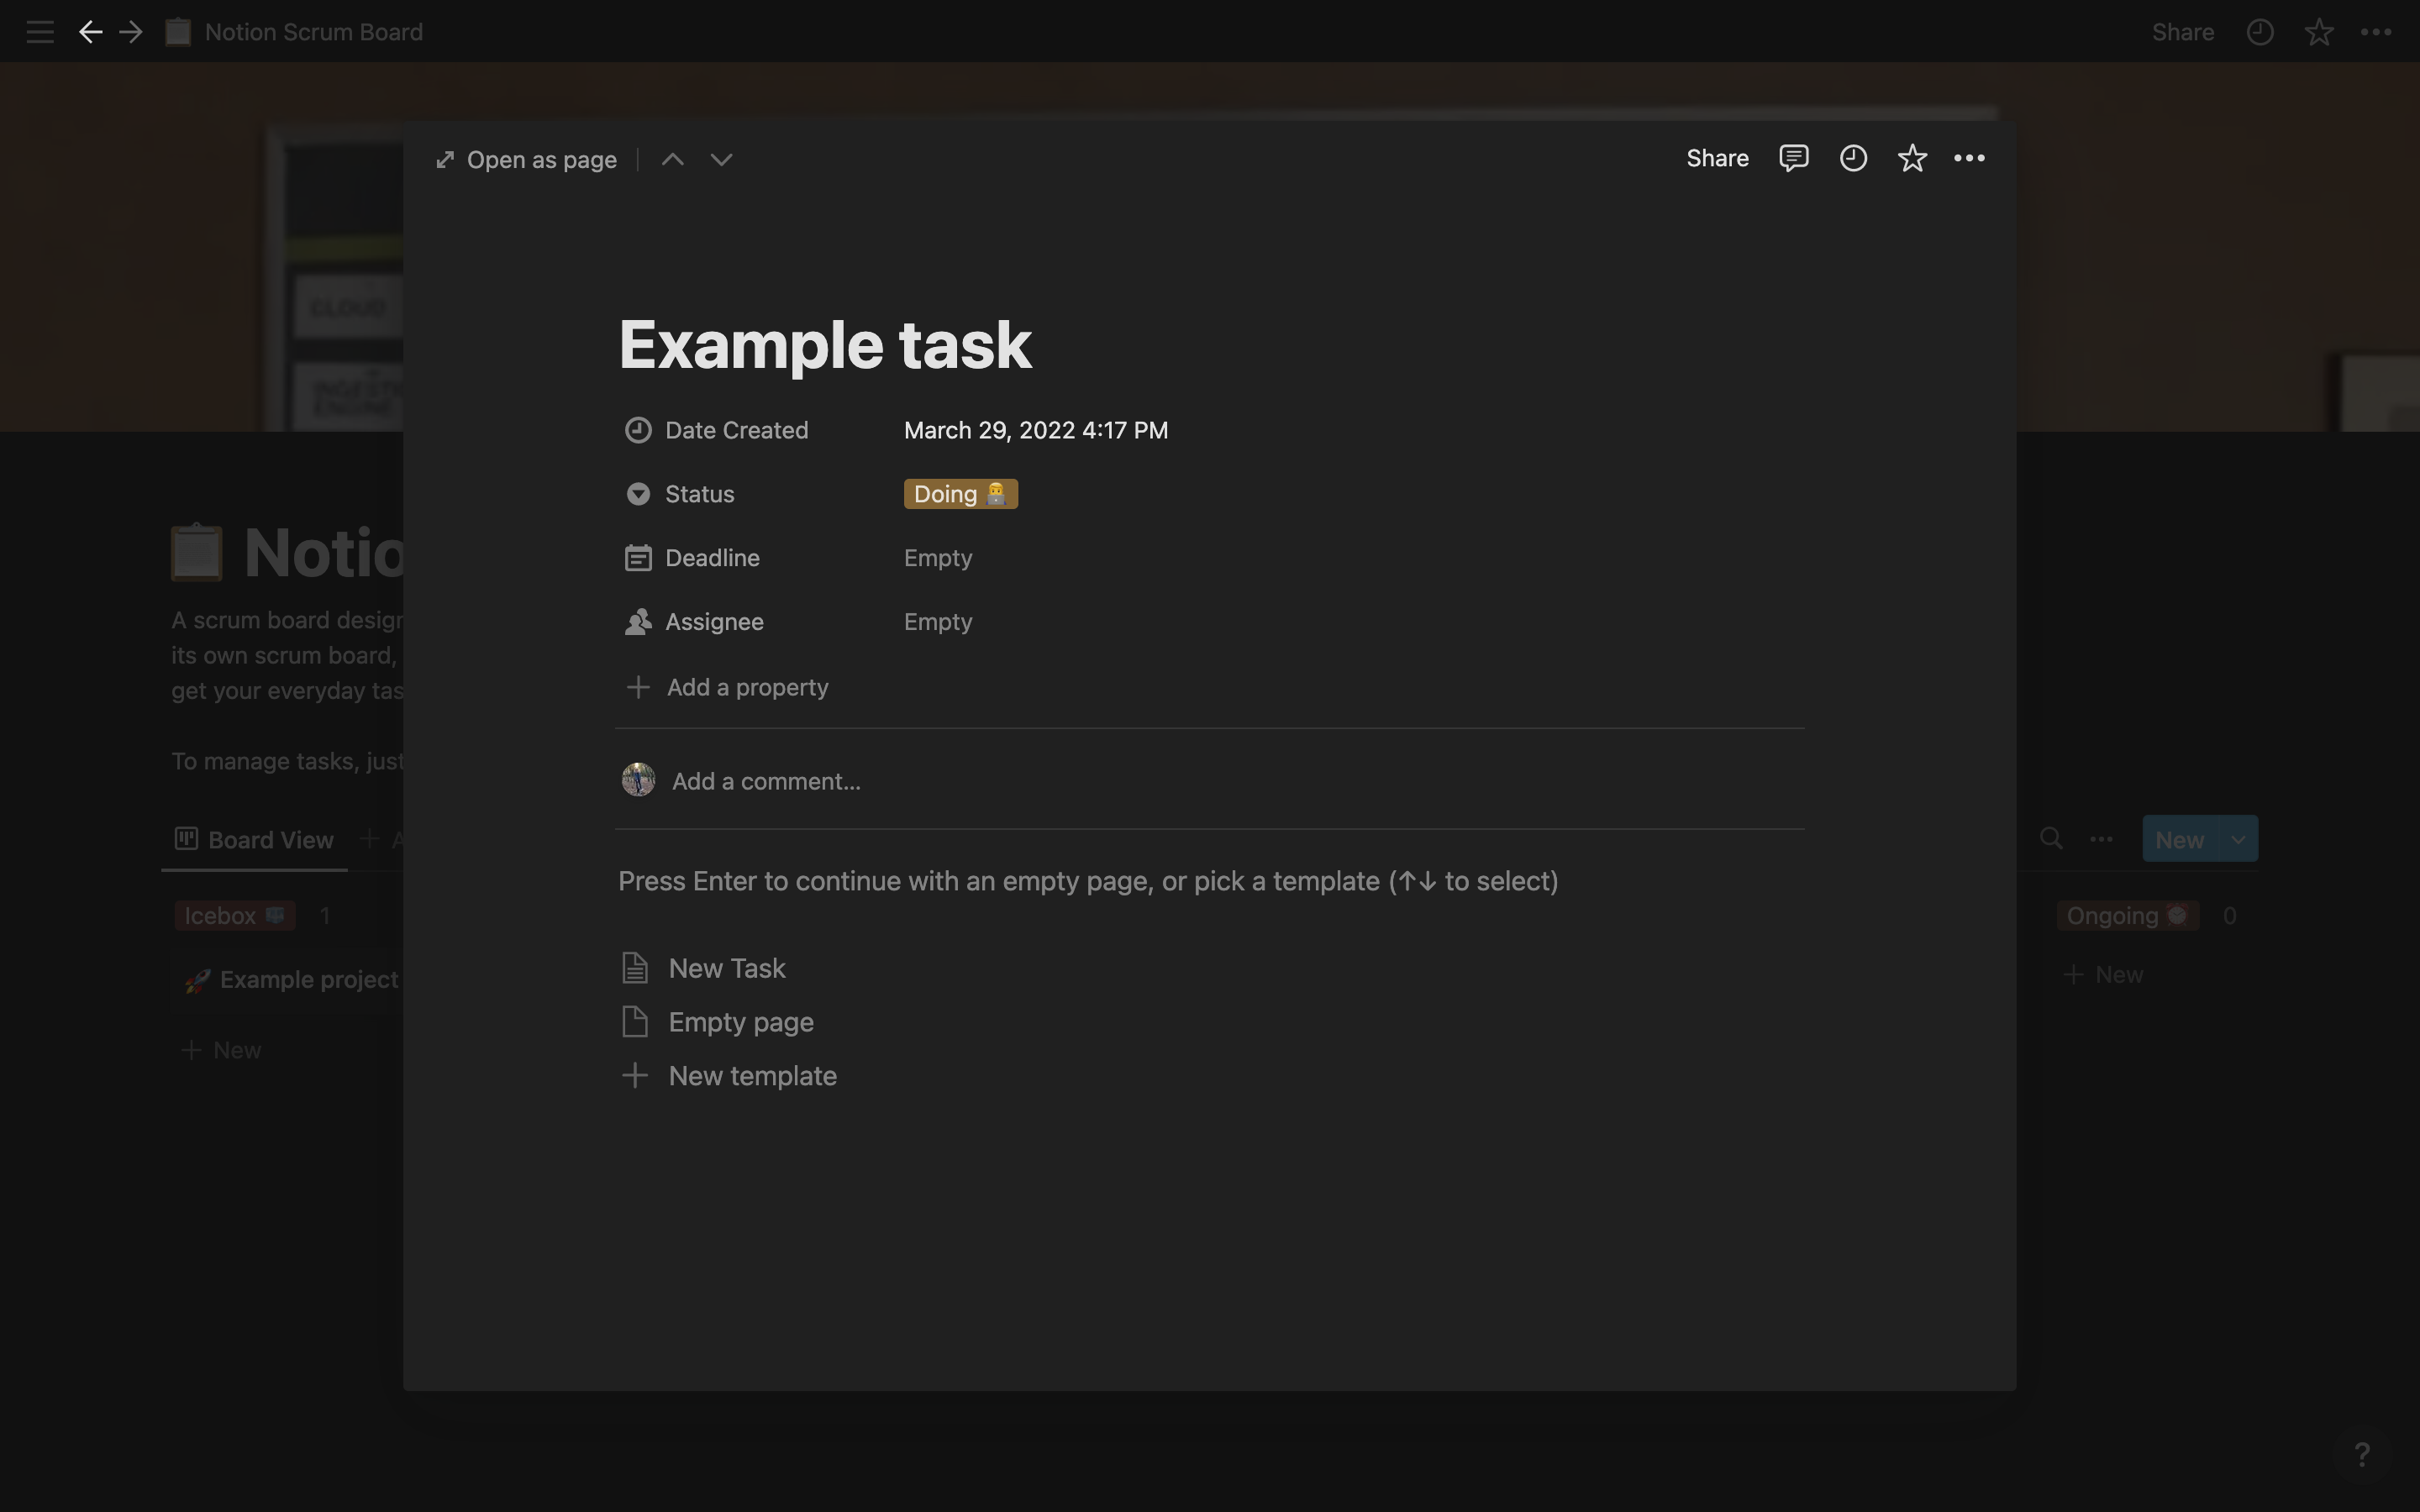The height and width of the screenshot is (1512, 2420).
Task: Select the New Task template
Action: point(726,968)
